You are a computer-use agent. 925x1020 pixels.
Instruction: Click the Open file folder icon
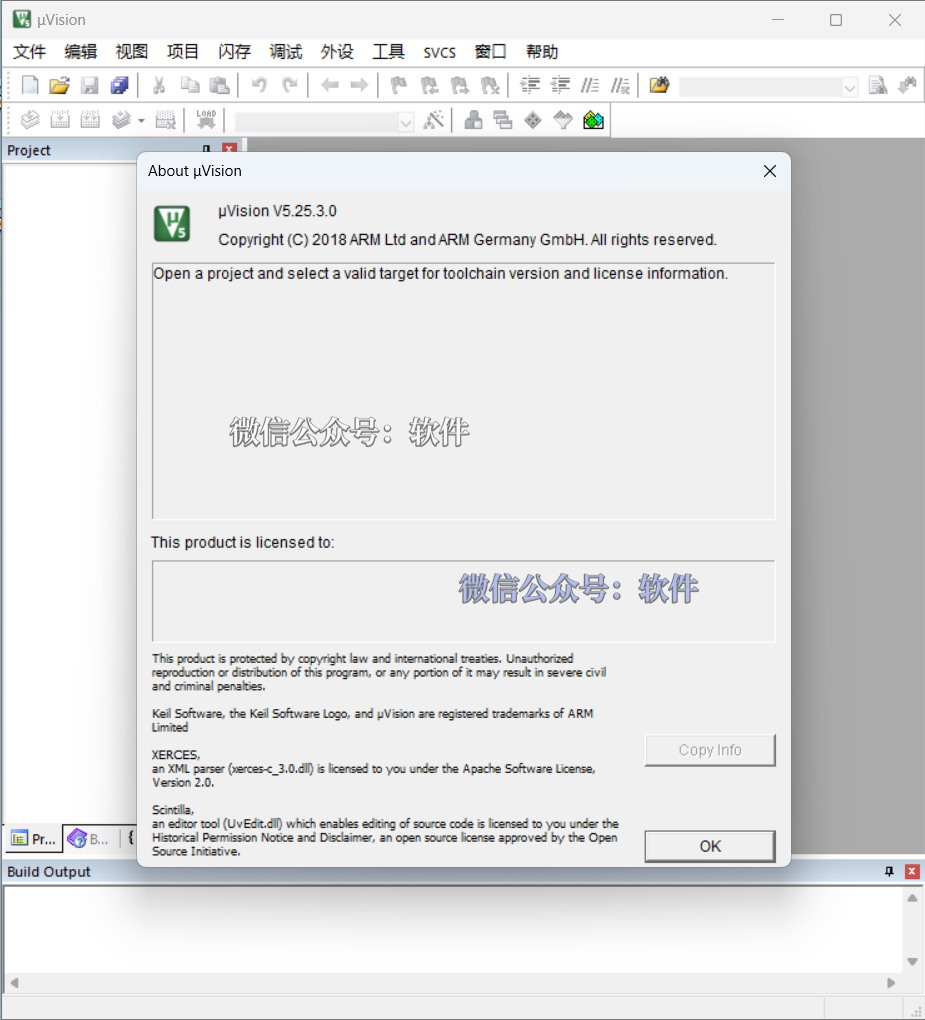[59, 85]
